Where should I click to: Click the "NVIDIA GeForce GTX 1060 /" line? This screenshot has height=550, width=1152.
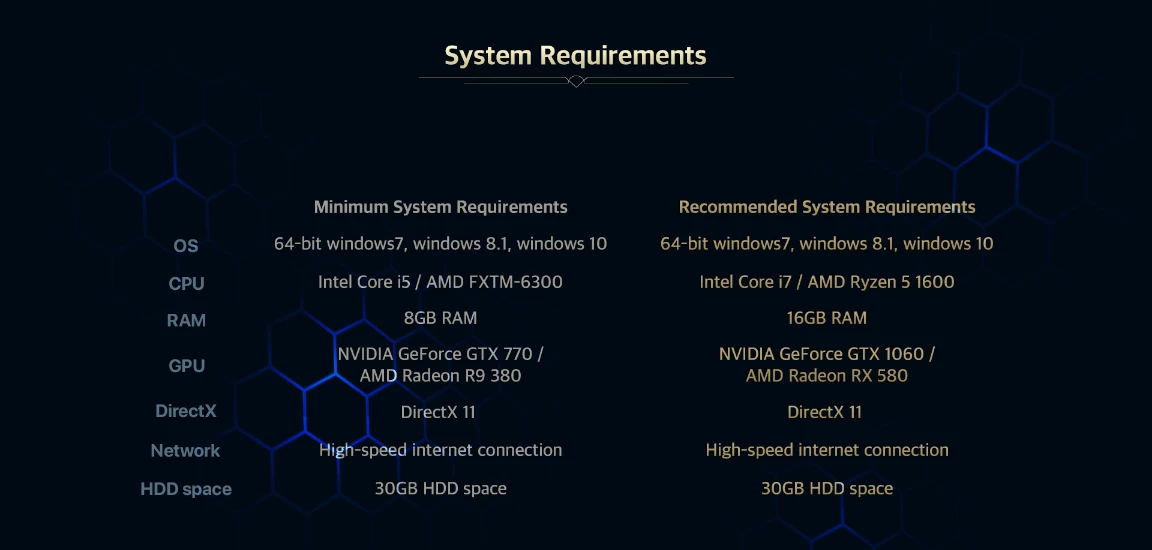point(827,354)
